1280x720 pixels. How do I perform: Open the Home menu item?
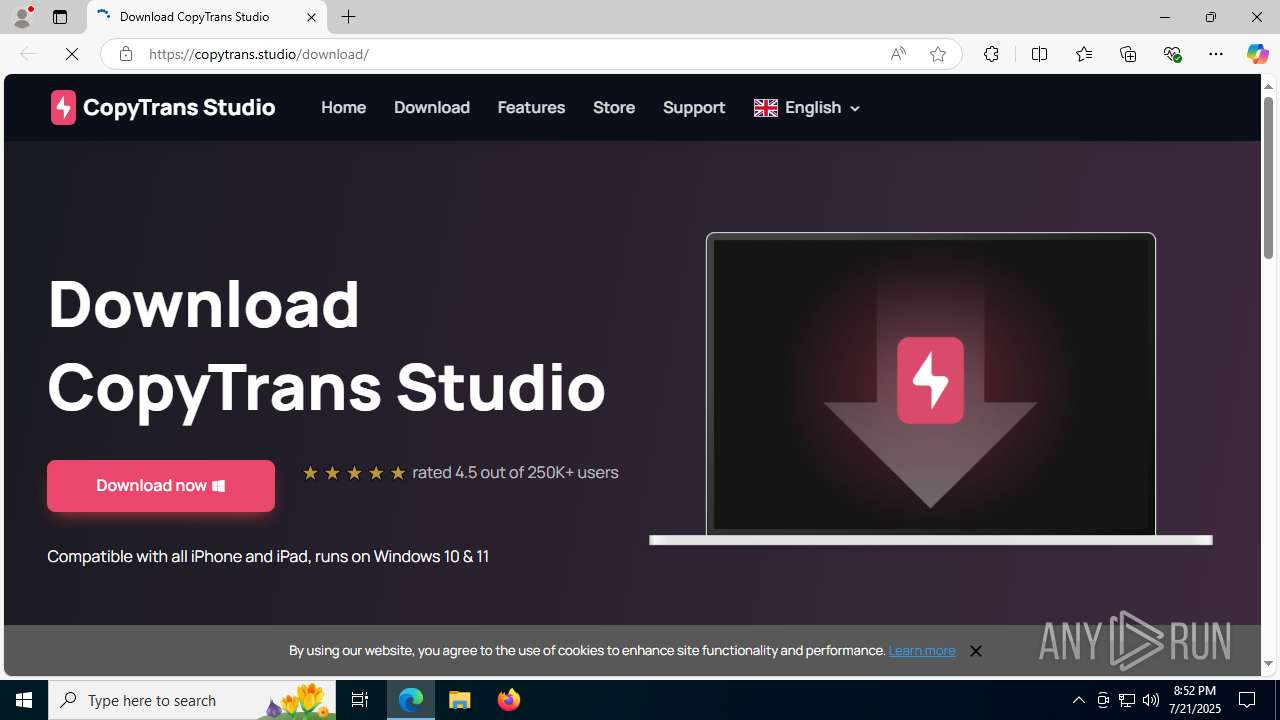(x=343, y=107)
